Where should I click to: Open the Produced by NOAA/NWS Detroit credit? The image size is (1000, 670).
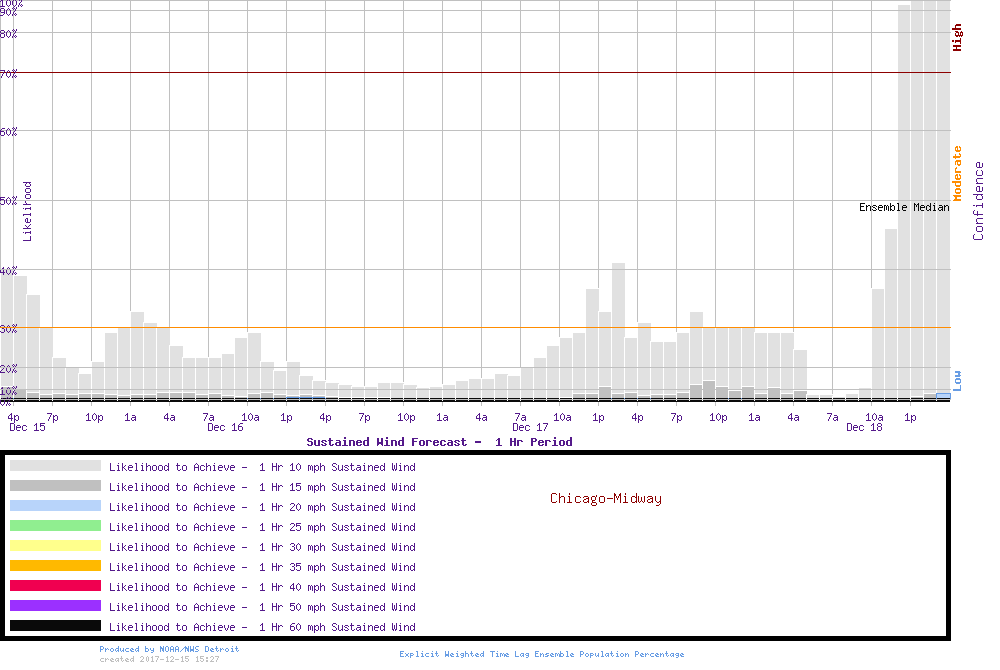[x=169, y=649]
